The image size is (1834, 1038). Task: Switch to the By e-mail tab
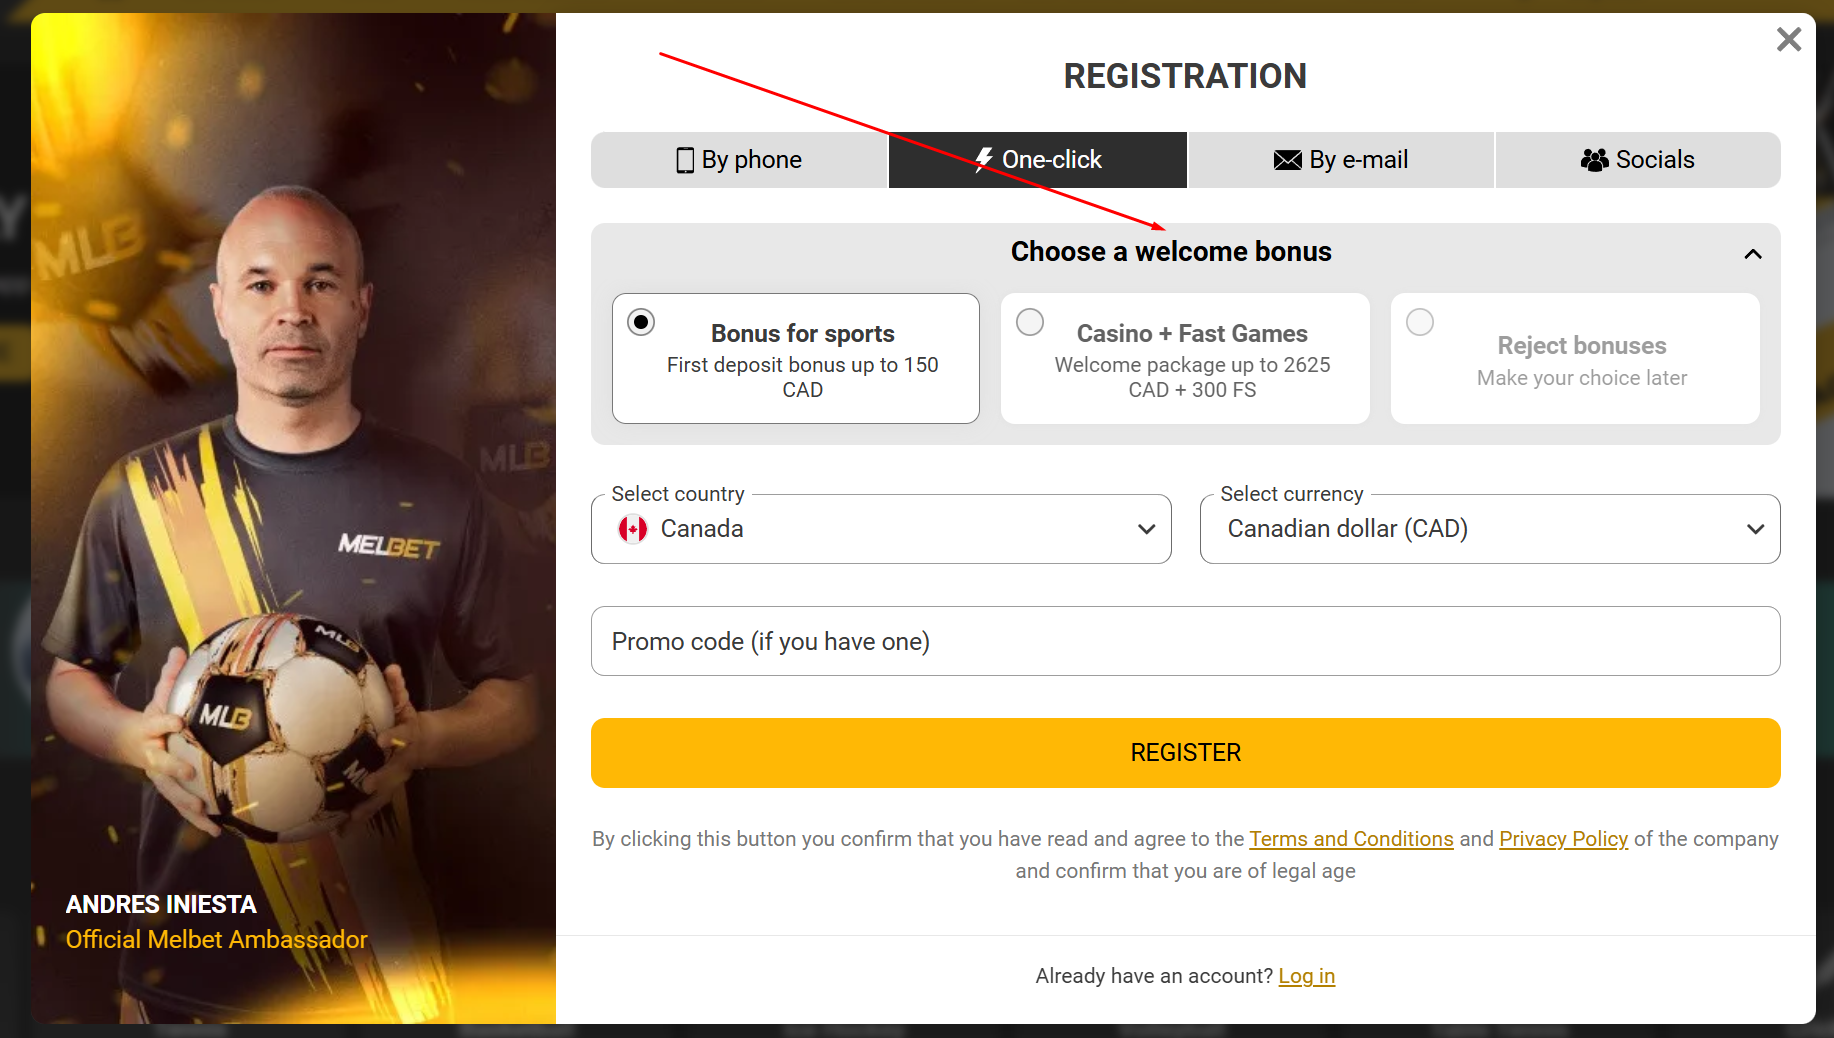(x=1341, y=160)
